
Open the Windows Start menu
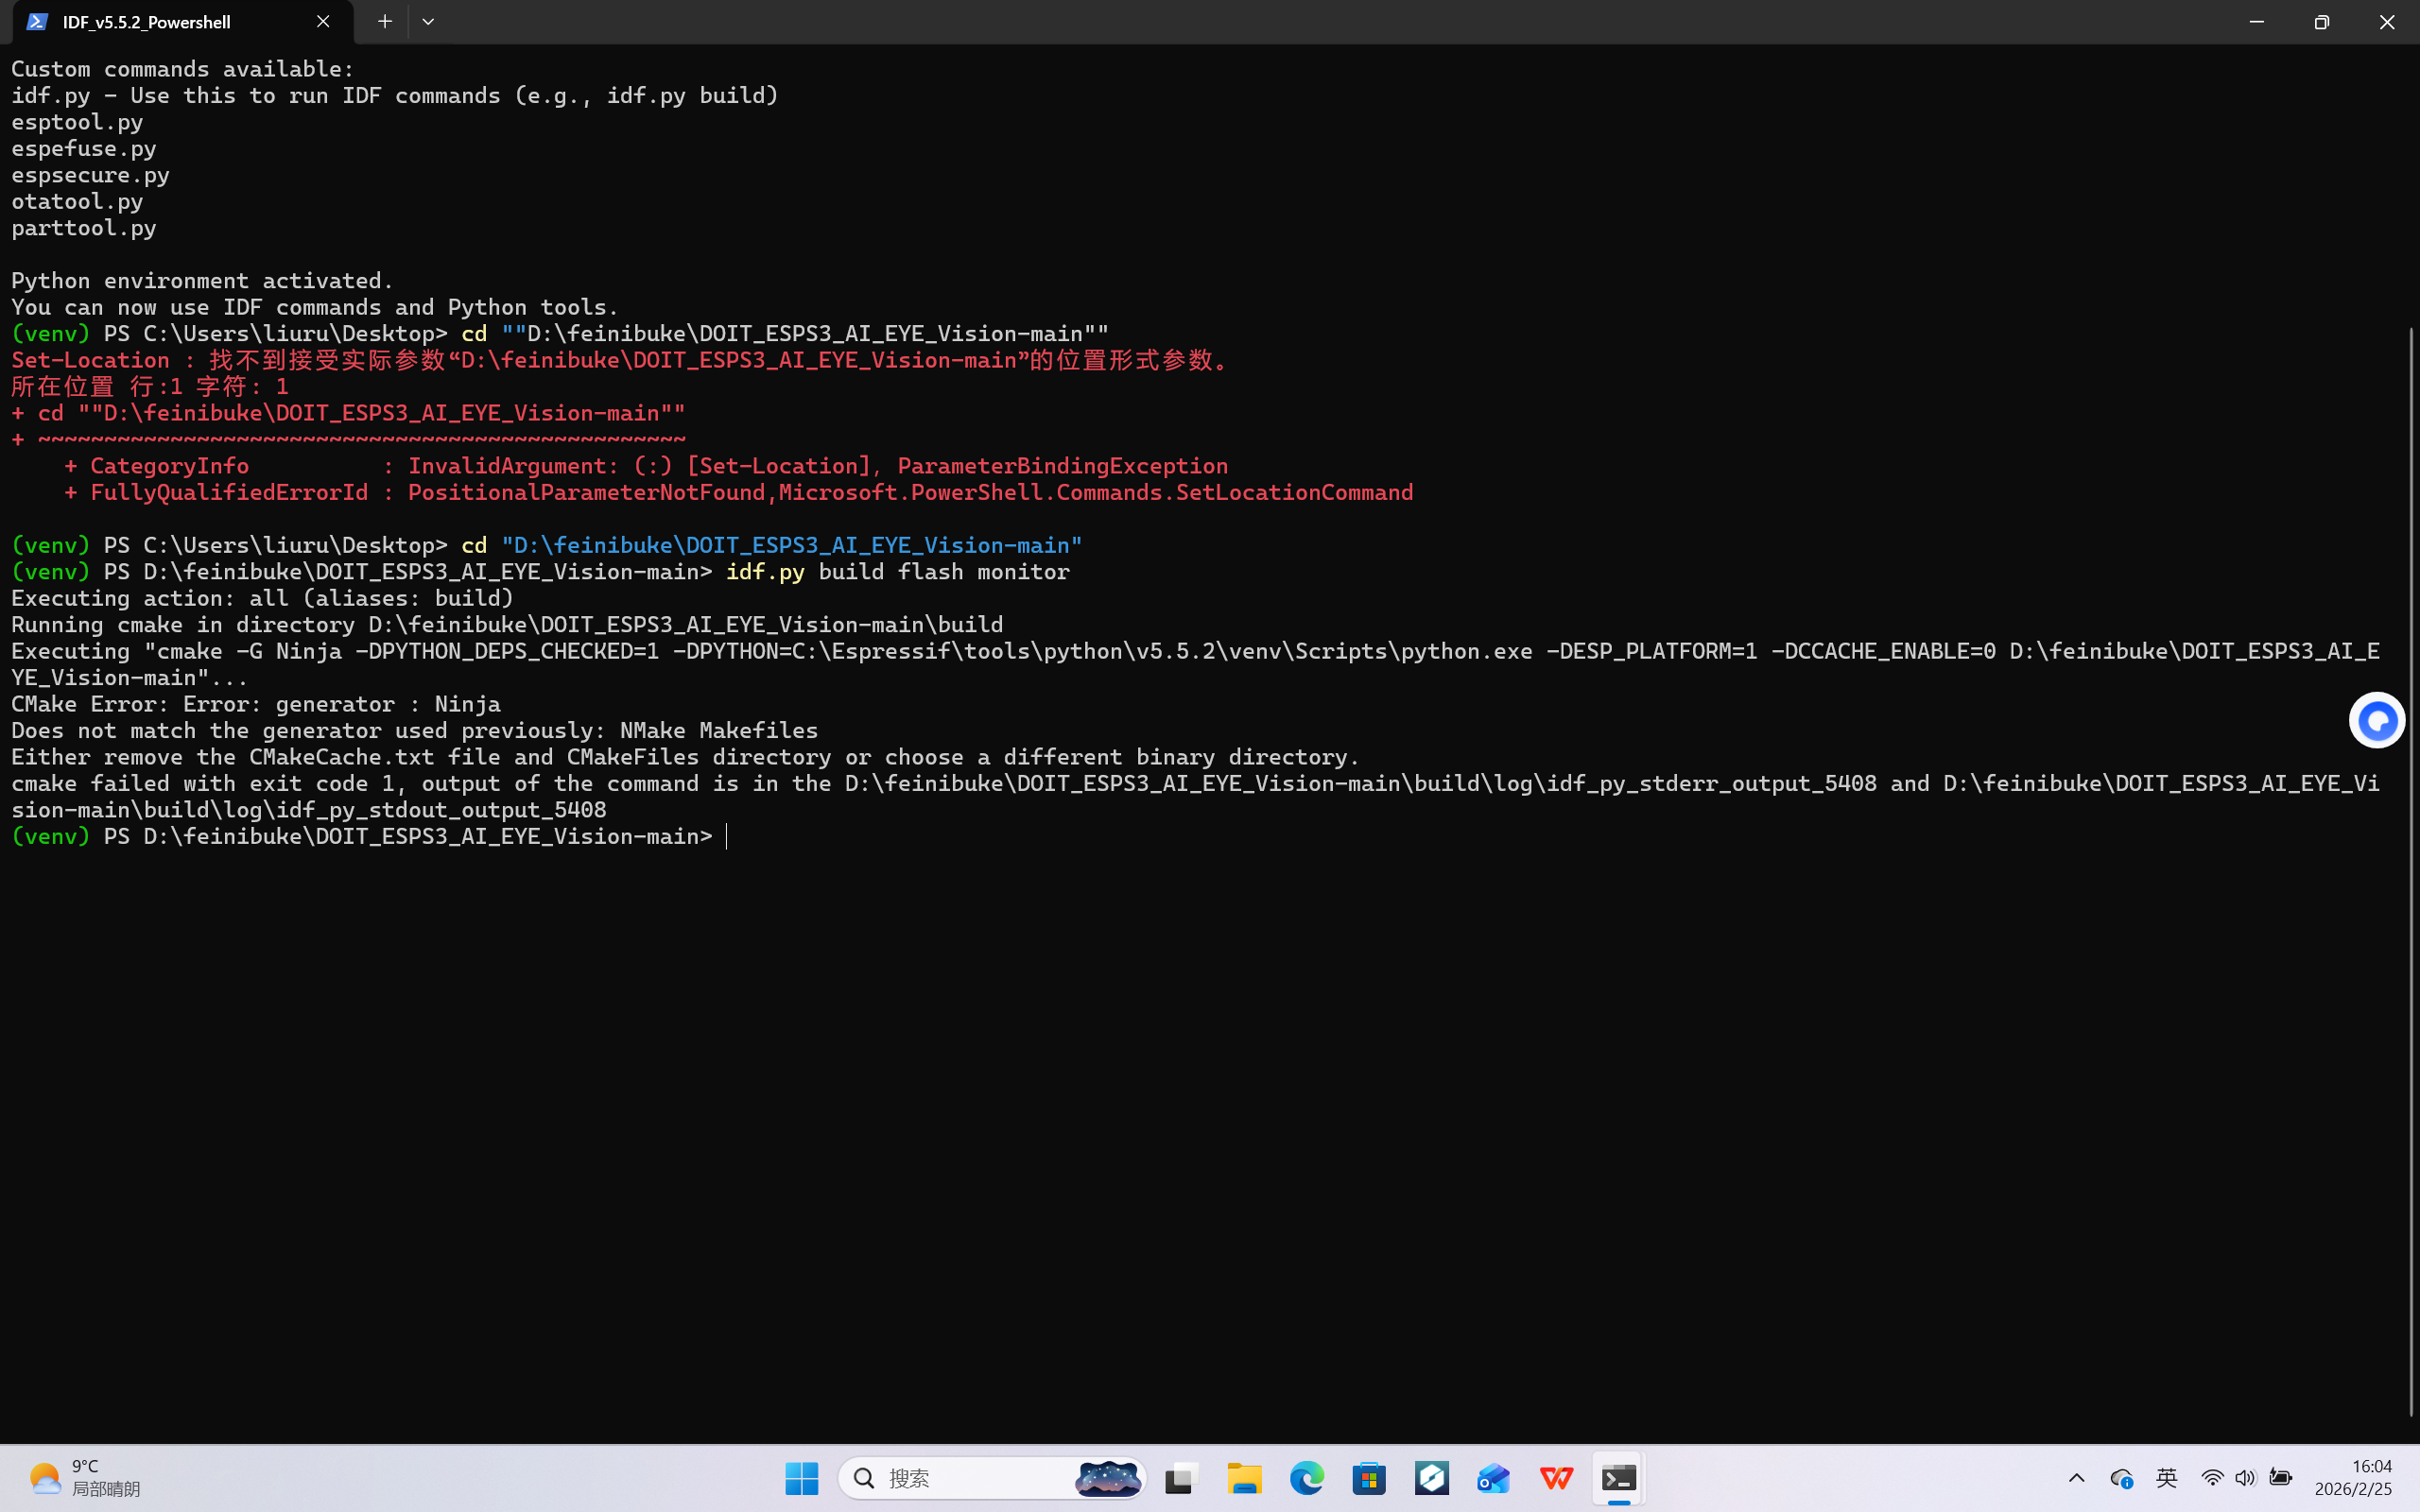801,1478
